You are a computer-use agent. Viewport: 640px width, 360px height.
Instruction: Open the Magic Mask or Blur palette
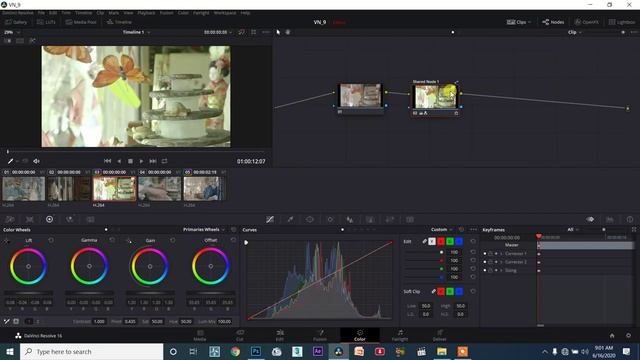350,219
